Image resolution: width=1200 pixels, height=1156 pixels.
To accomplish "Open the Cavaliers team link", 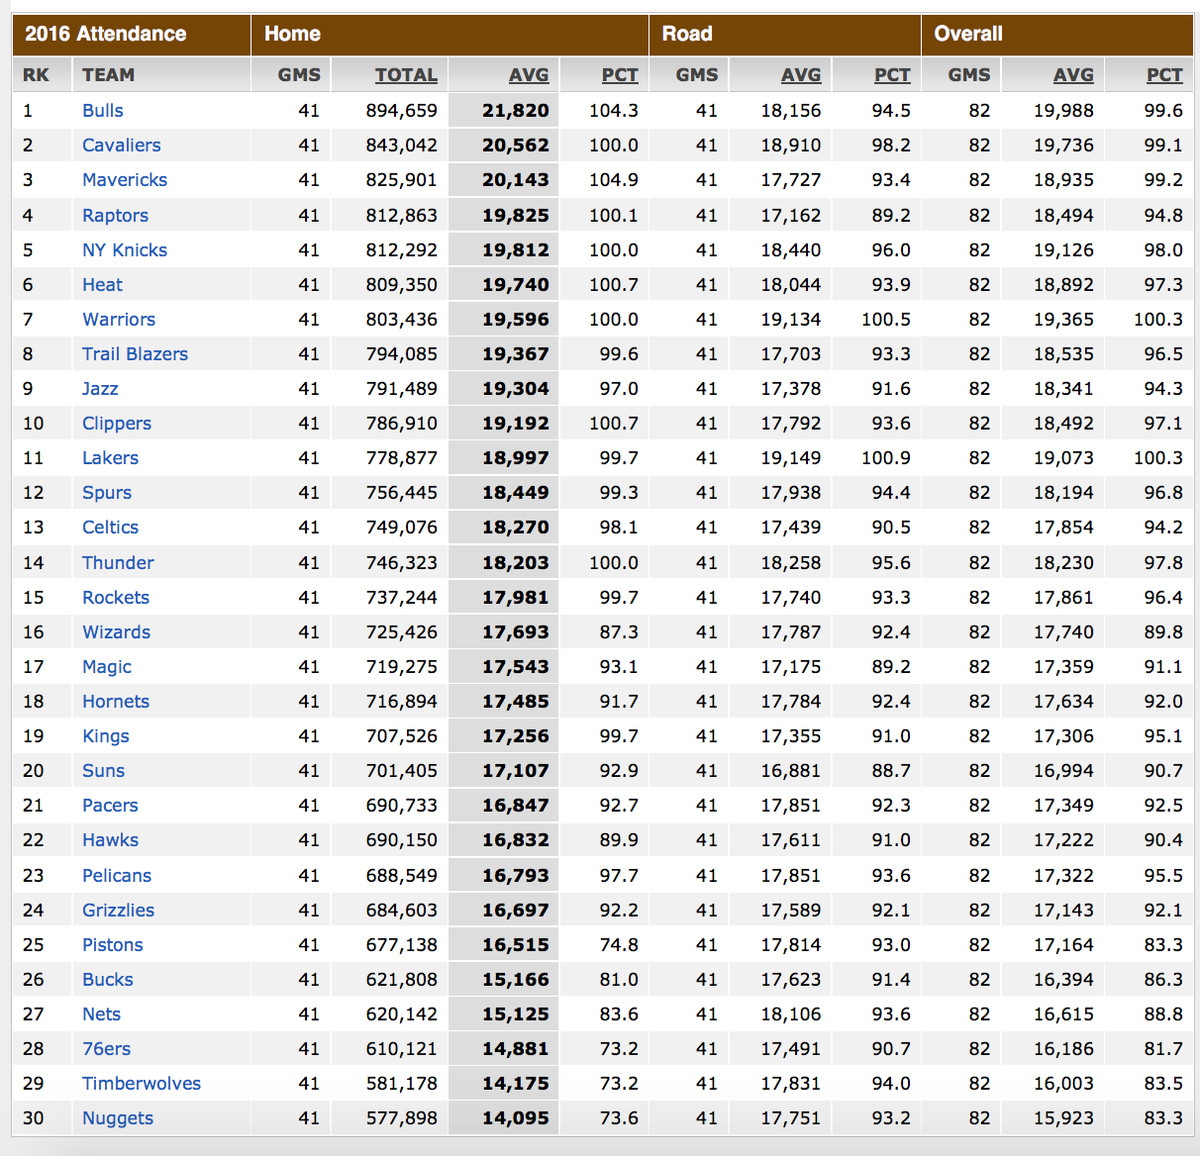I will 121,145.
